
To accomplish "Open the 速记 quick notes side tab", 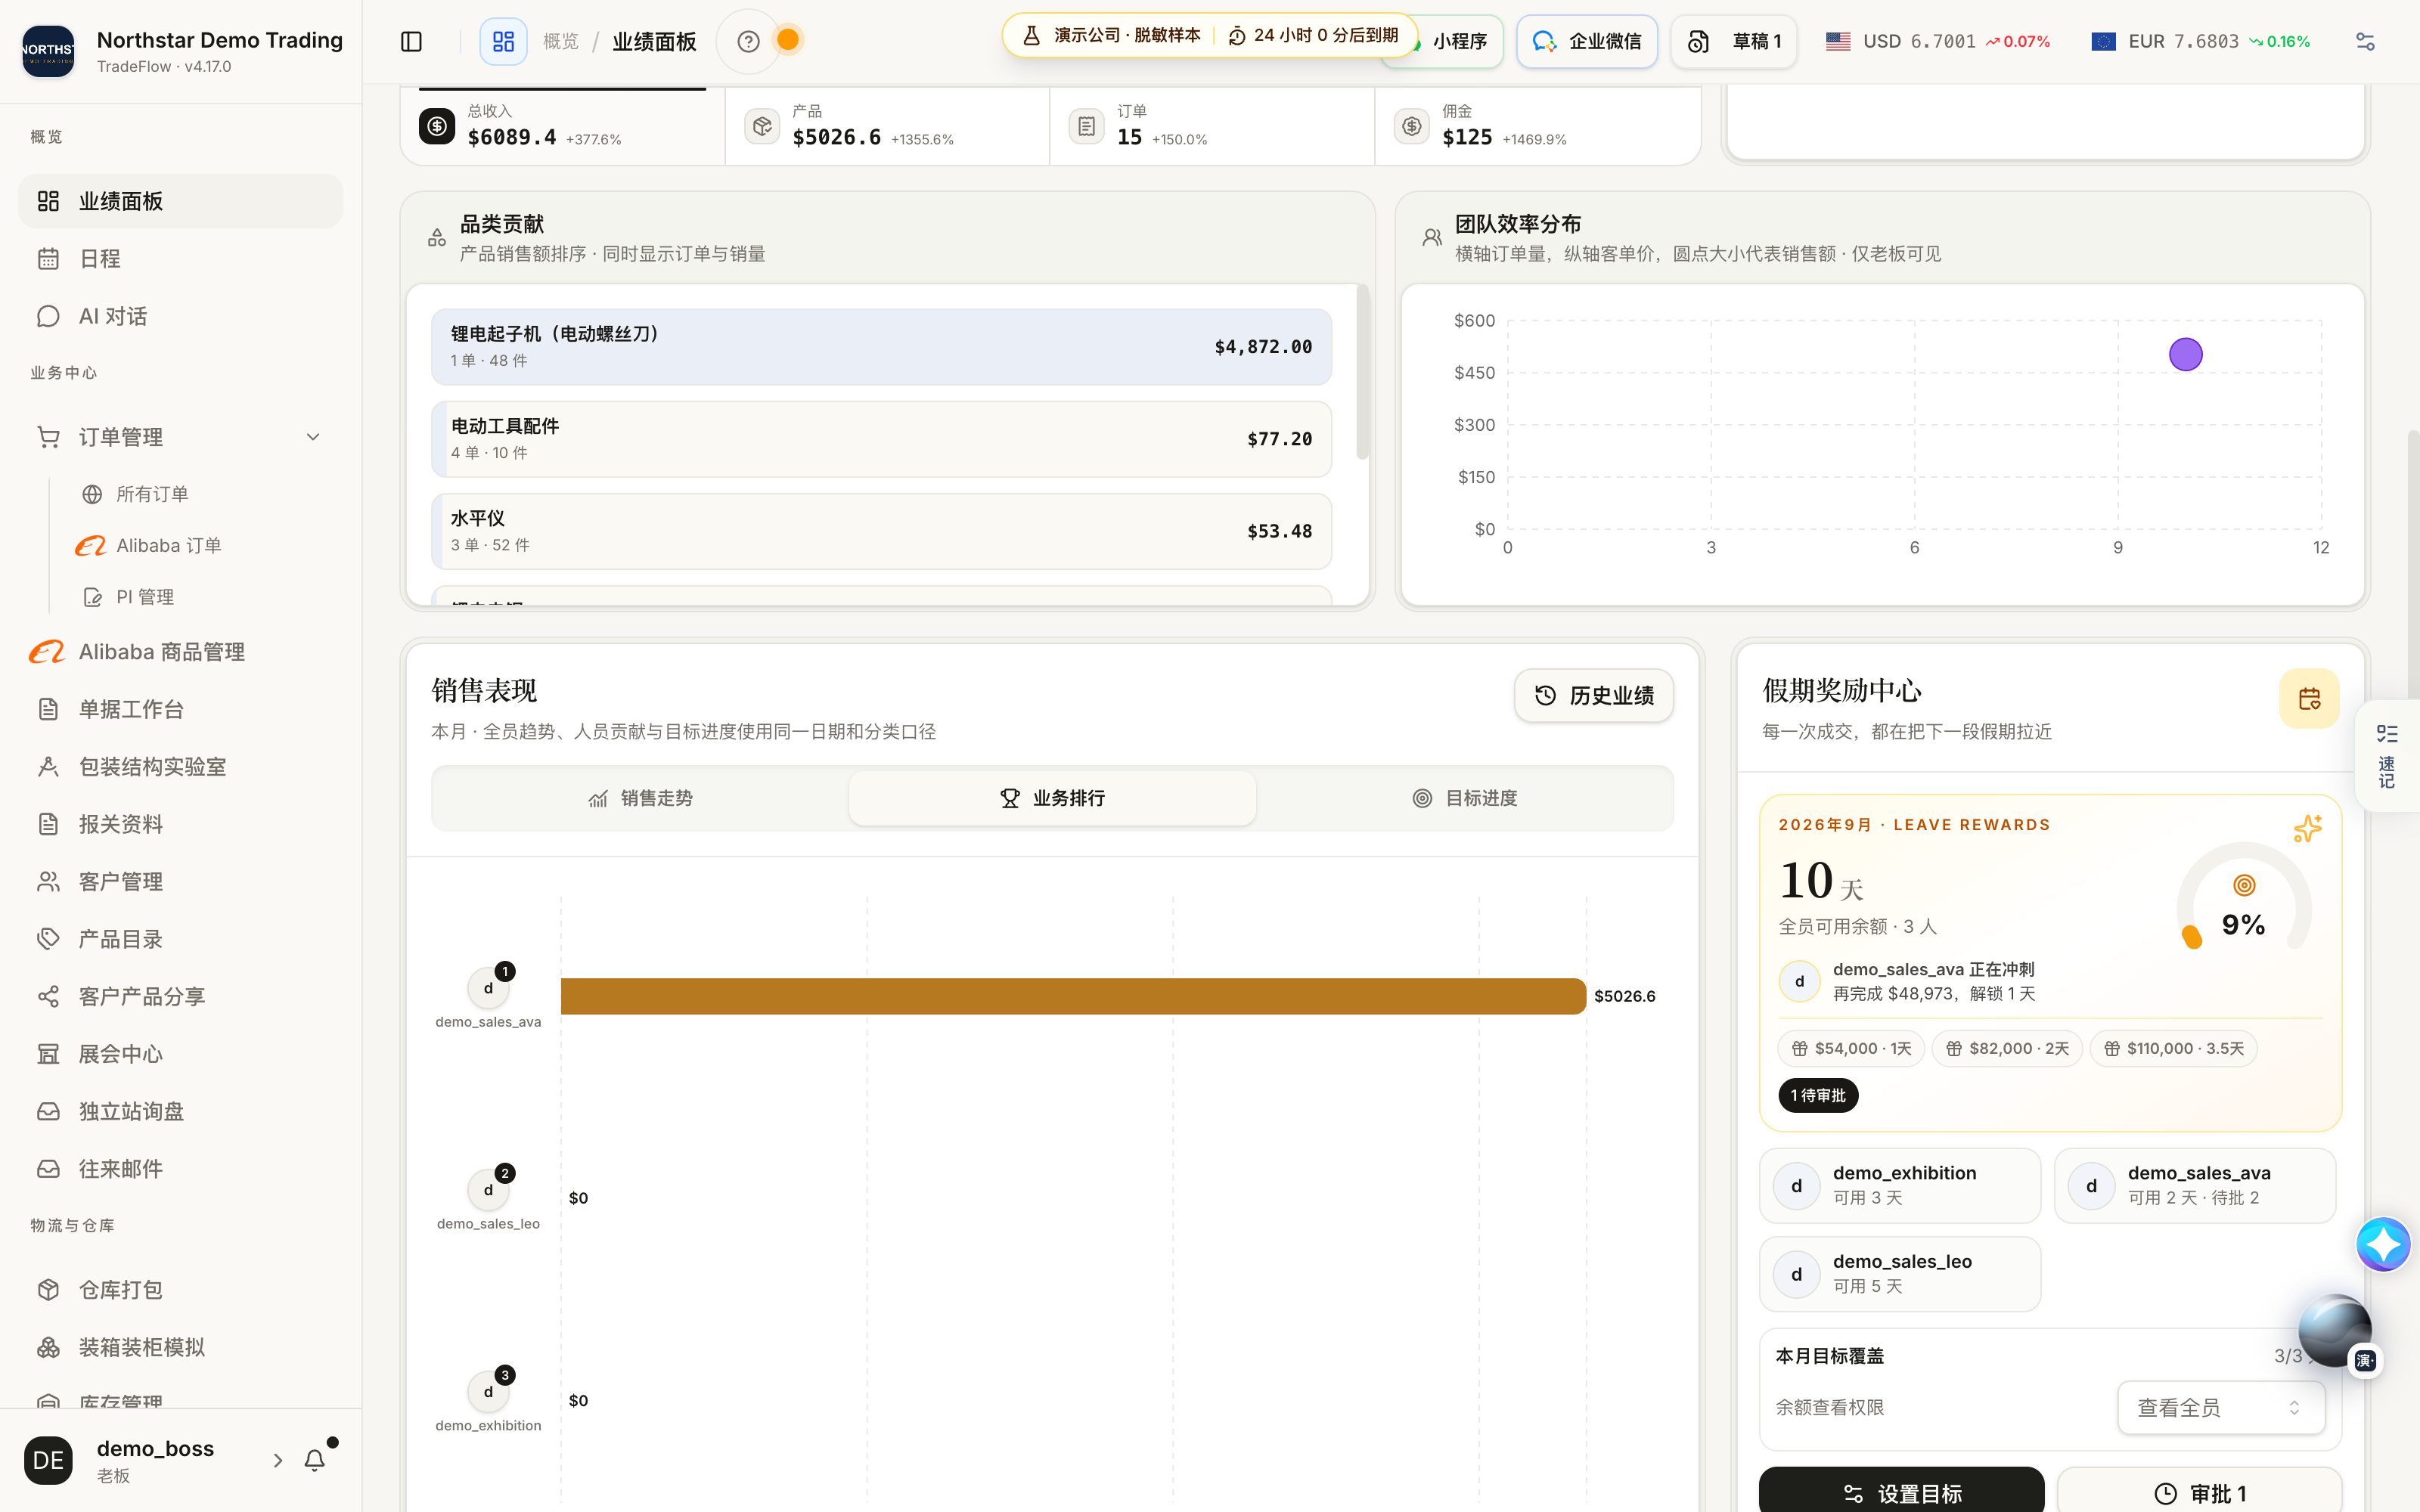I will pyautogui.click(x=2387, y=756).
